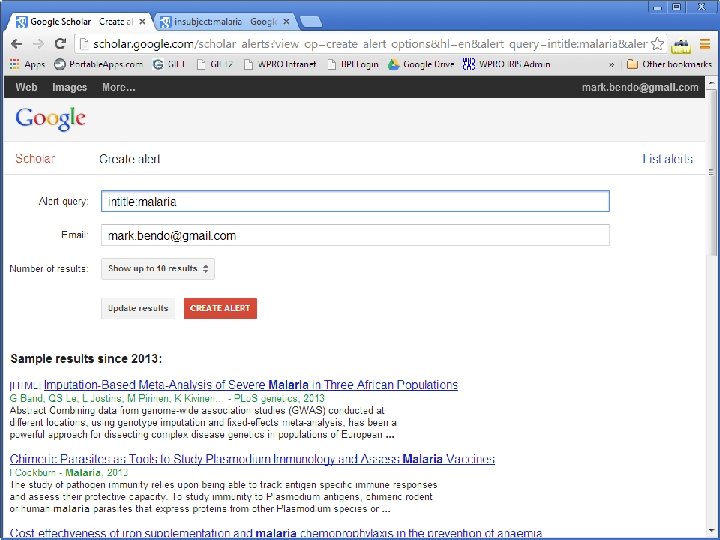Click the G Band, QS Le author line
Image resolution: width=720 pixels, height=540 pixels.
point(167,398)
